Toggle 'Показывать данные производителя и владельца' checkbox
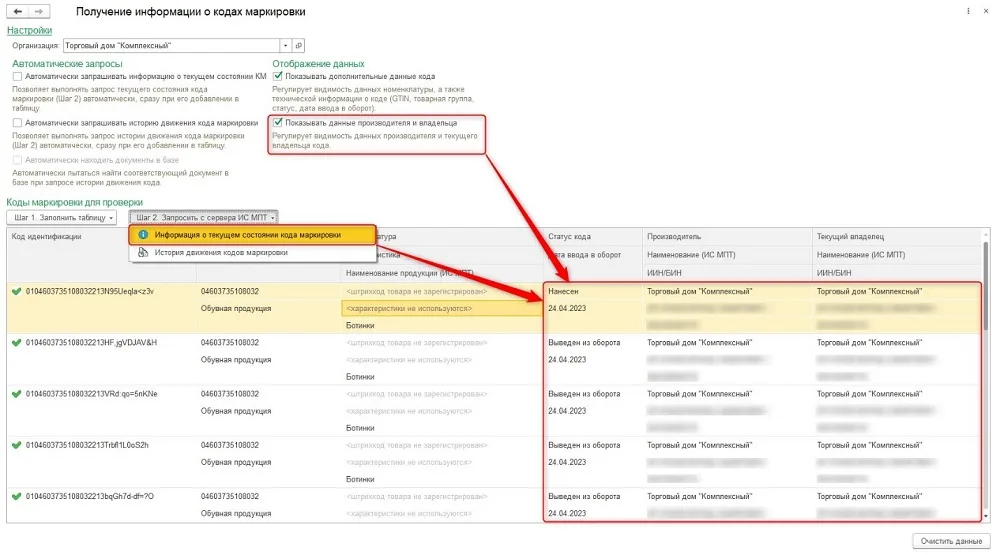 click(277, 122)
